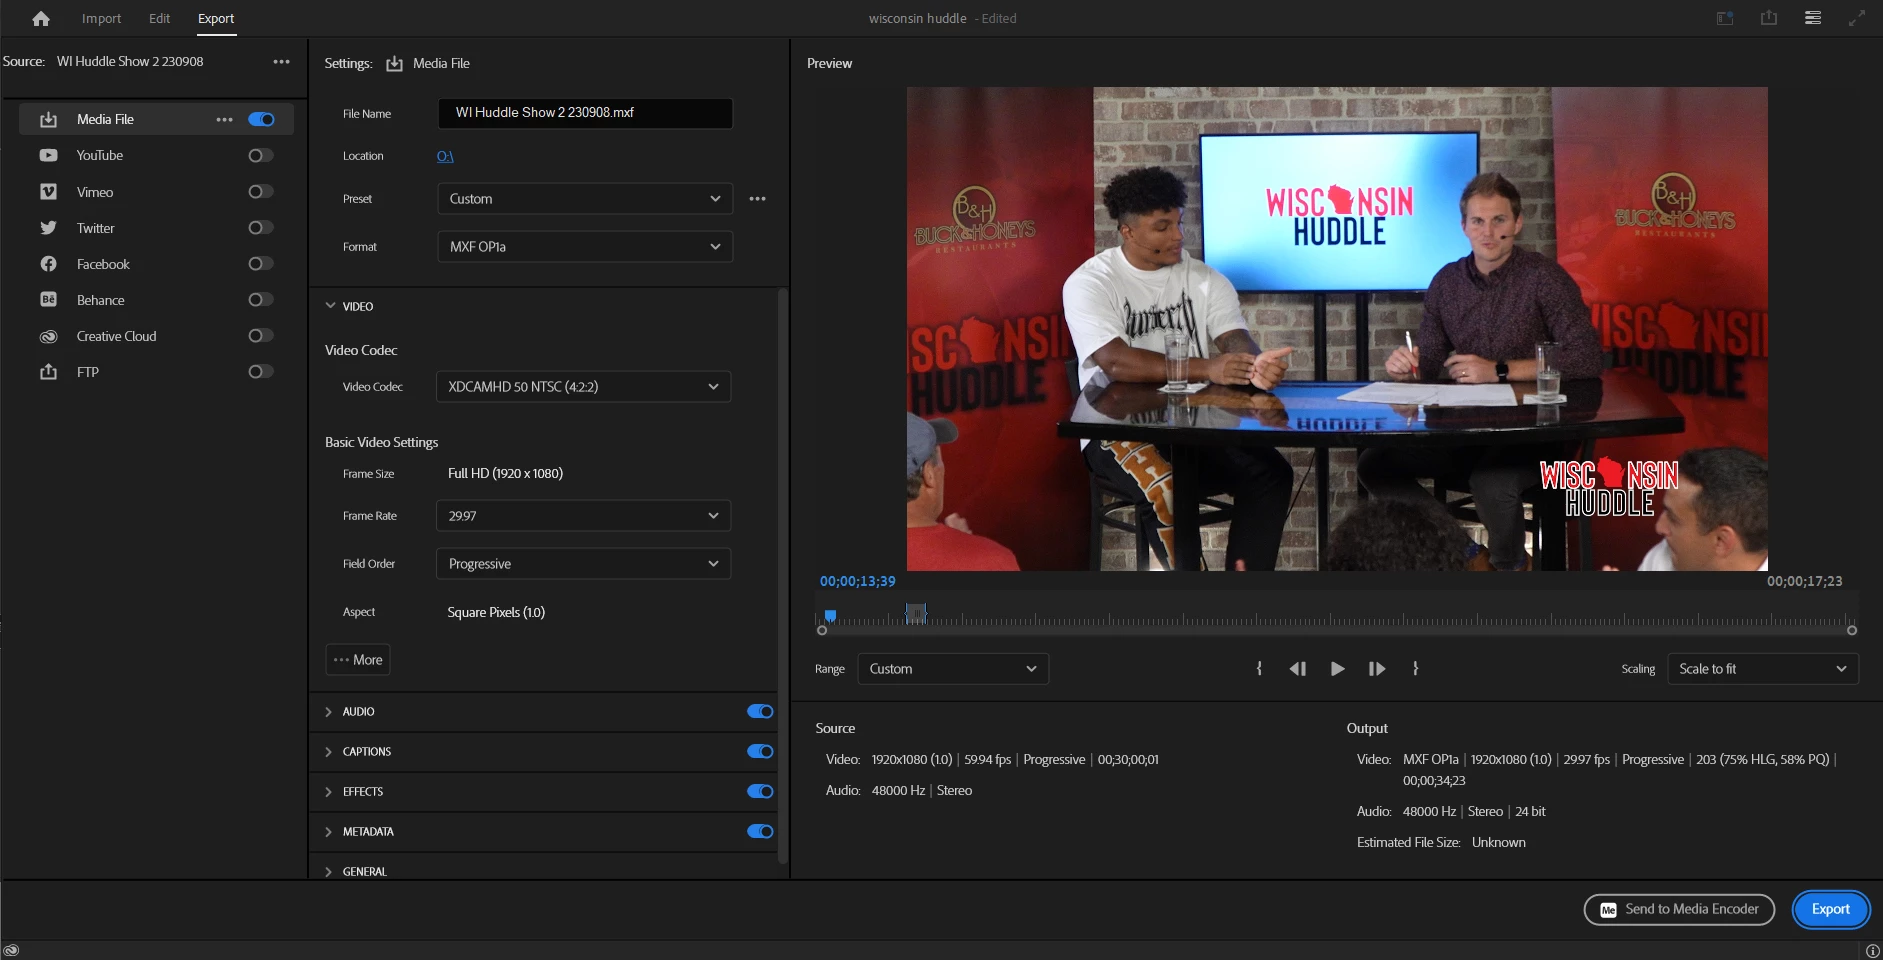This screenshot has height=960, width=1883.
Task: Click the Facebook destination icon
Action: [x=48, y=264]
